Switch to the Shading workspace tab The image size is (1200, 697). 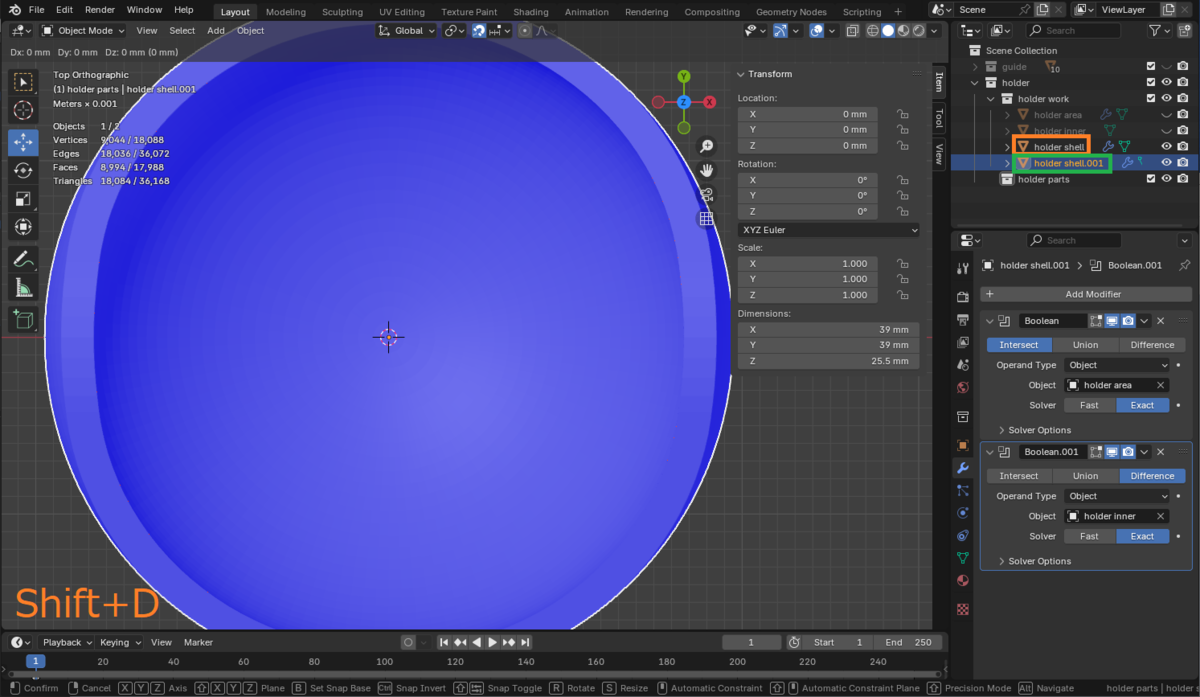click(x=531, y=12)
